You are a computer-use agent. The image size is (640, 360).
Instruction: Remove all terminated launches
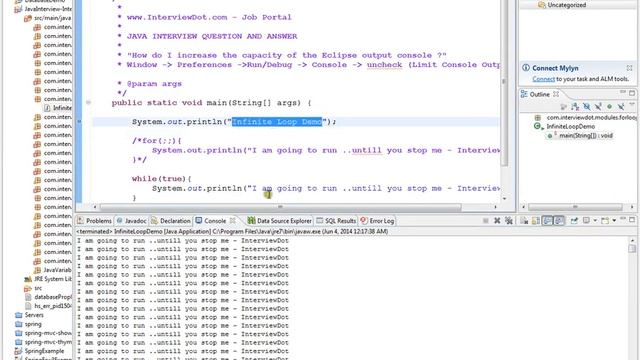pyautogui.click(x=509, y=221)
